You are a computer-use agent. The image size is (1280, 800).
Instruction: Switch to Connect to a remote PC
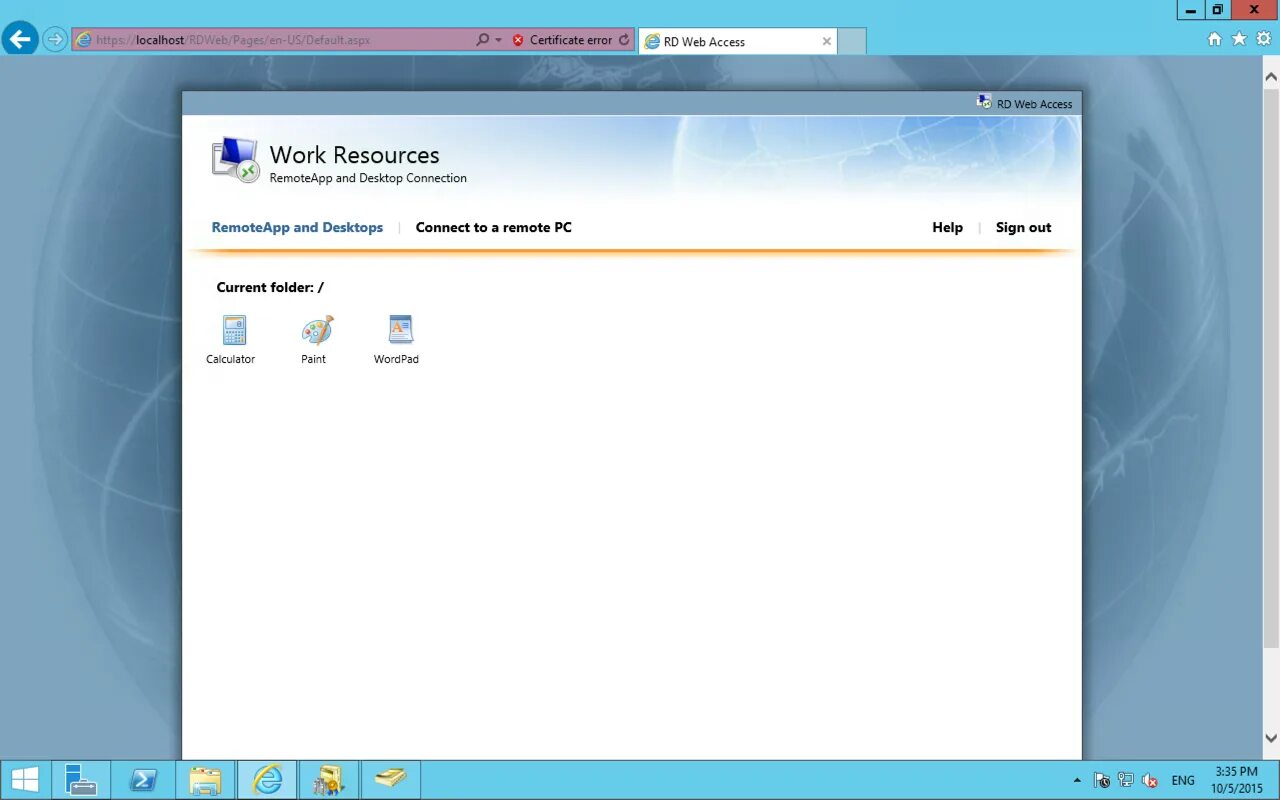point(494,227)
